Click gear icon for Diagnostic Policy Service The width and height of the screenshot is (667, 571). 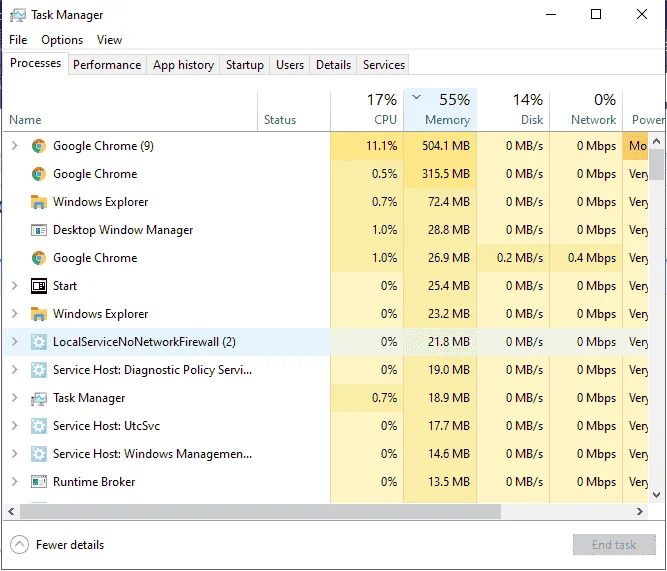click(x=39, y=370)
